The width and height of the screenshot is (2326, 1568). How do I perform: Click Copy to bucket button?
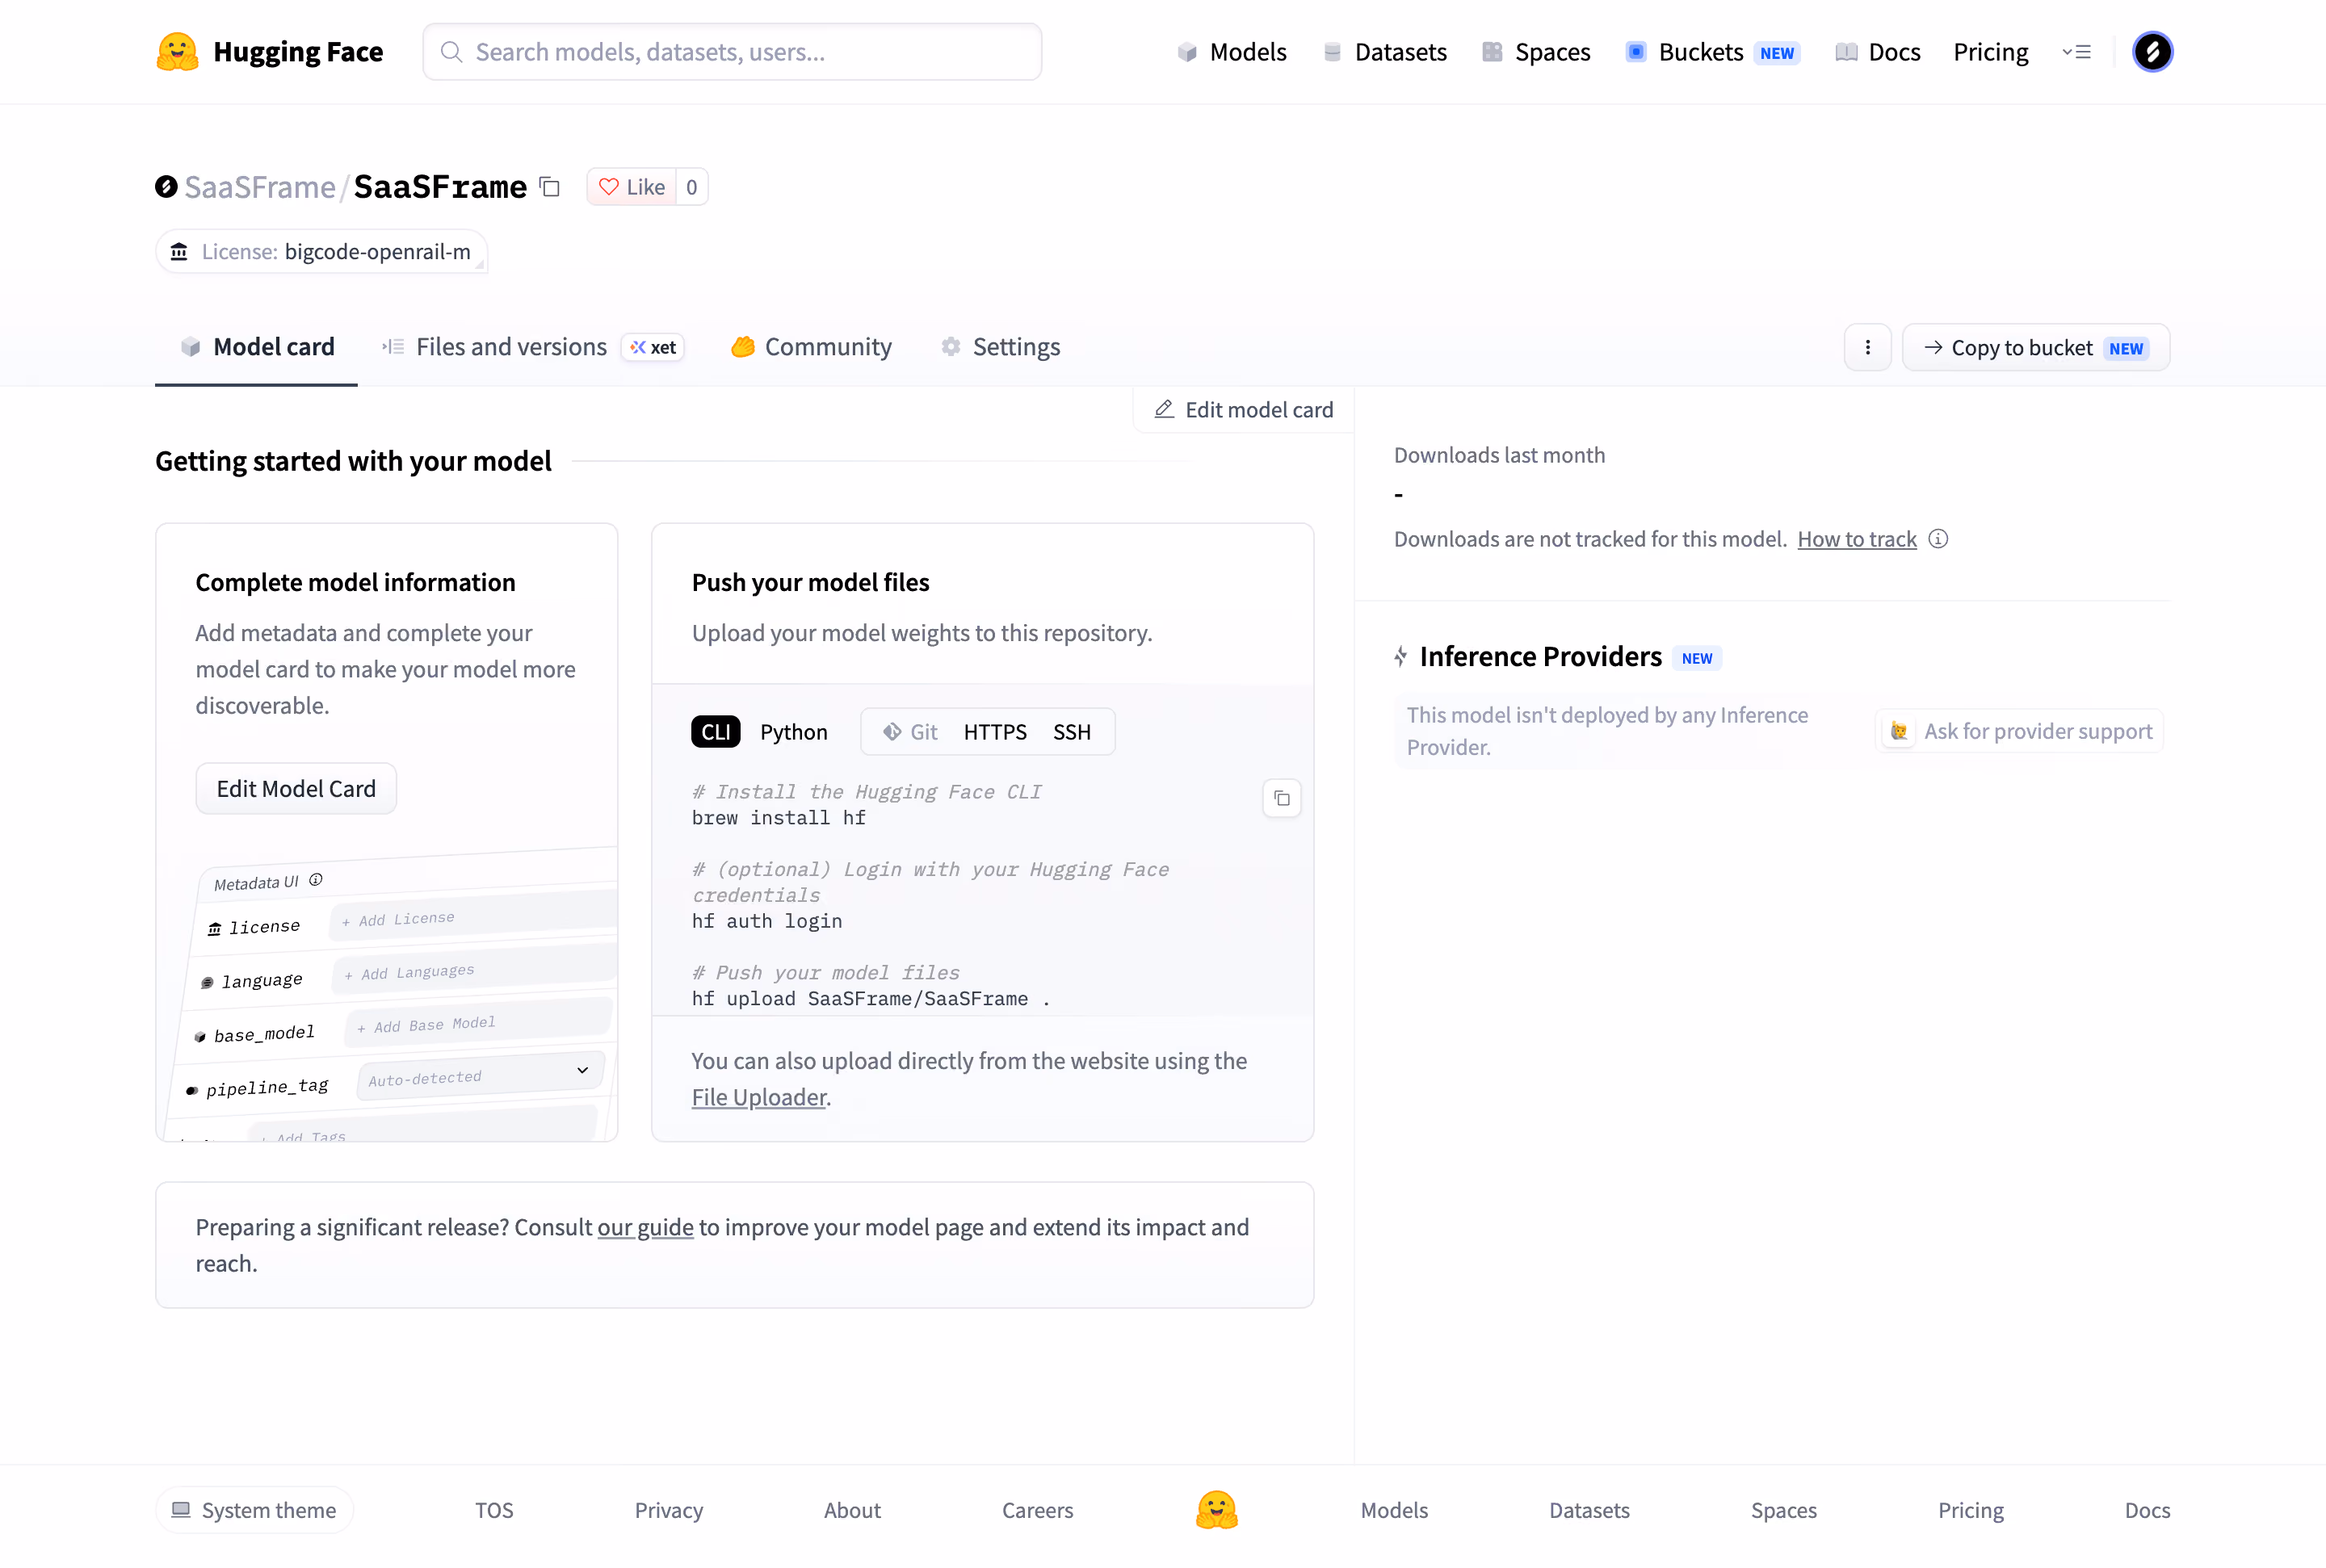[2036, 347]
